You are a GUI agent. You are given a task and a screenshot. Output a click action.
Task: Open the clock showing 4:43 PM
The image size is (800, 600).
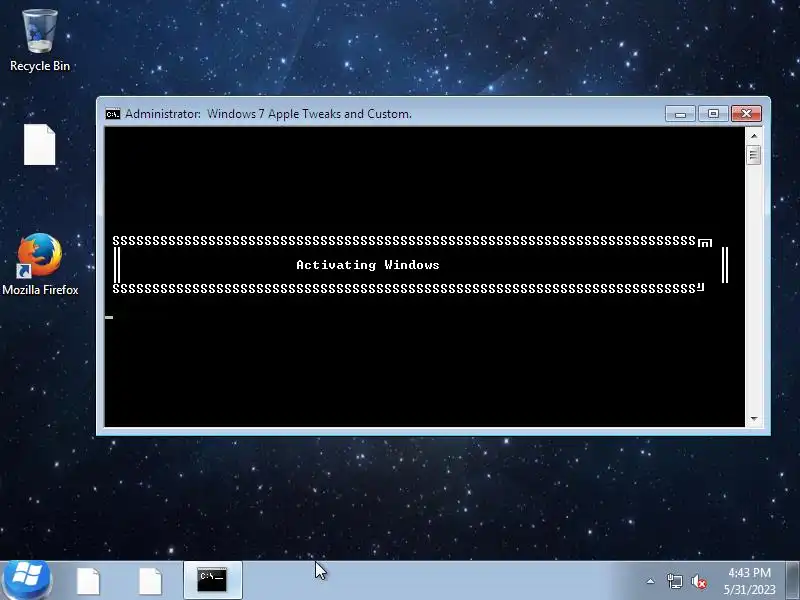pyautogui.click(x=749, y=581)
